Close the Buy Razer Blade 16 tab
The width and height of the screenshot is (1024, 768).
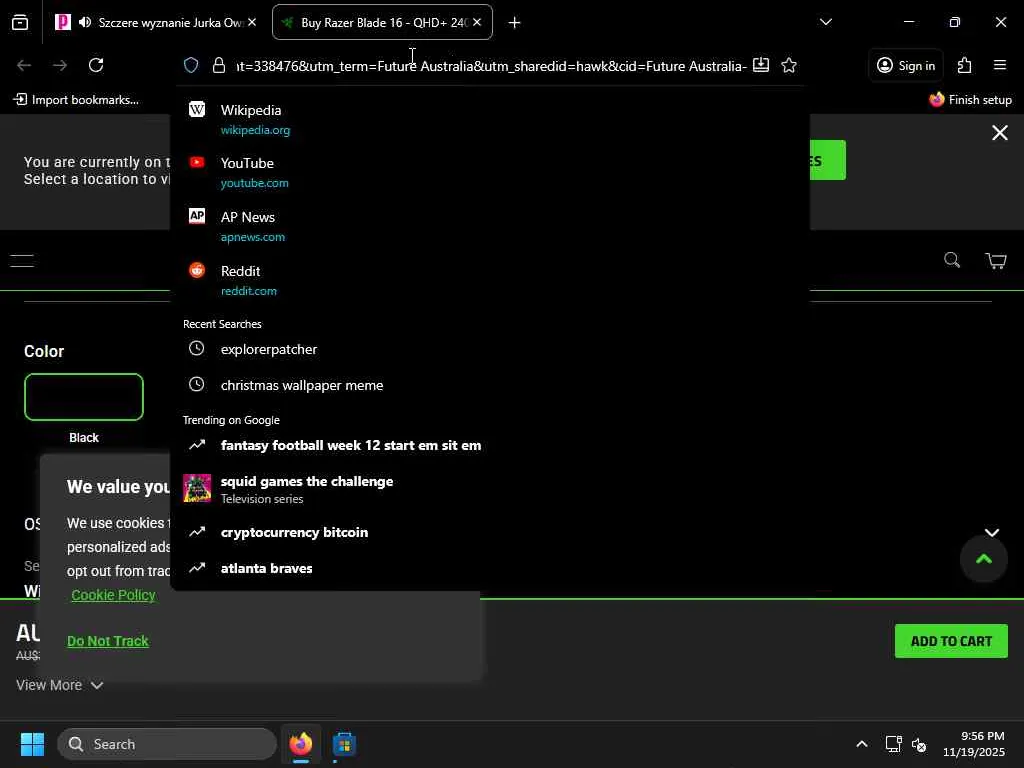477,22
